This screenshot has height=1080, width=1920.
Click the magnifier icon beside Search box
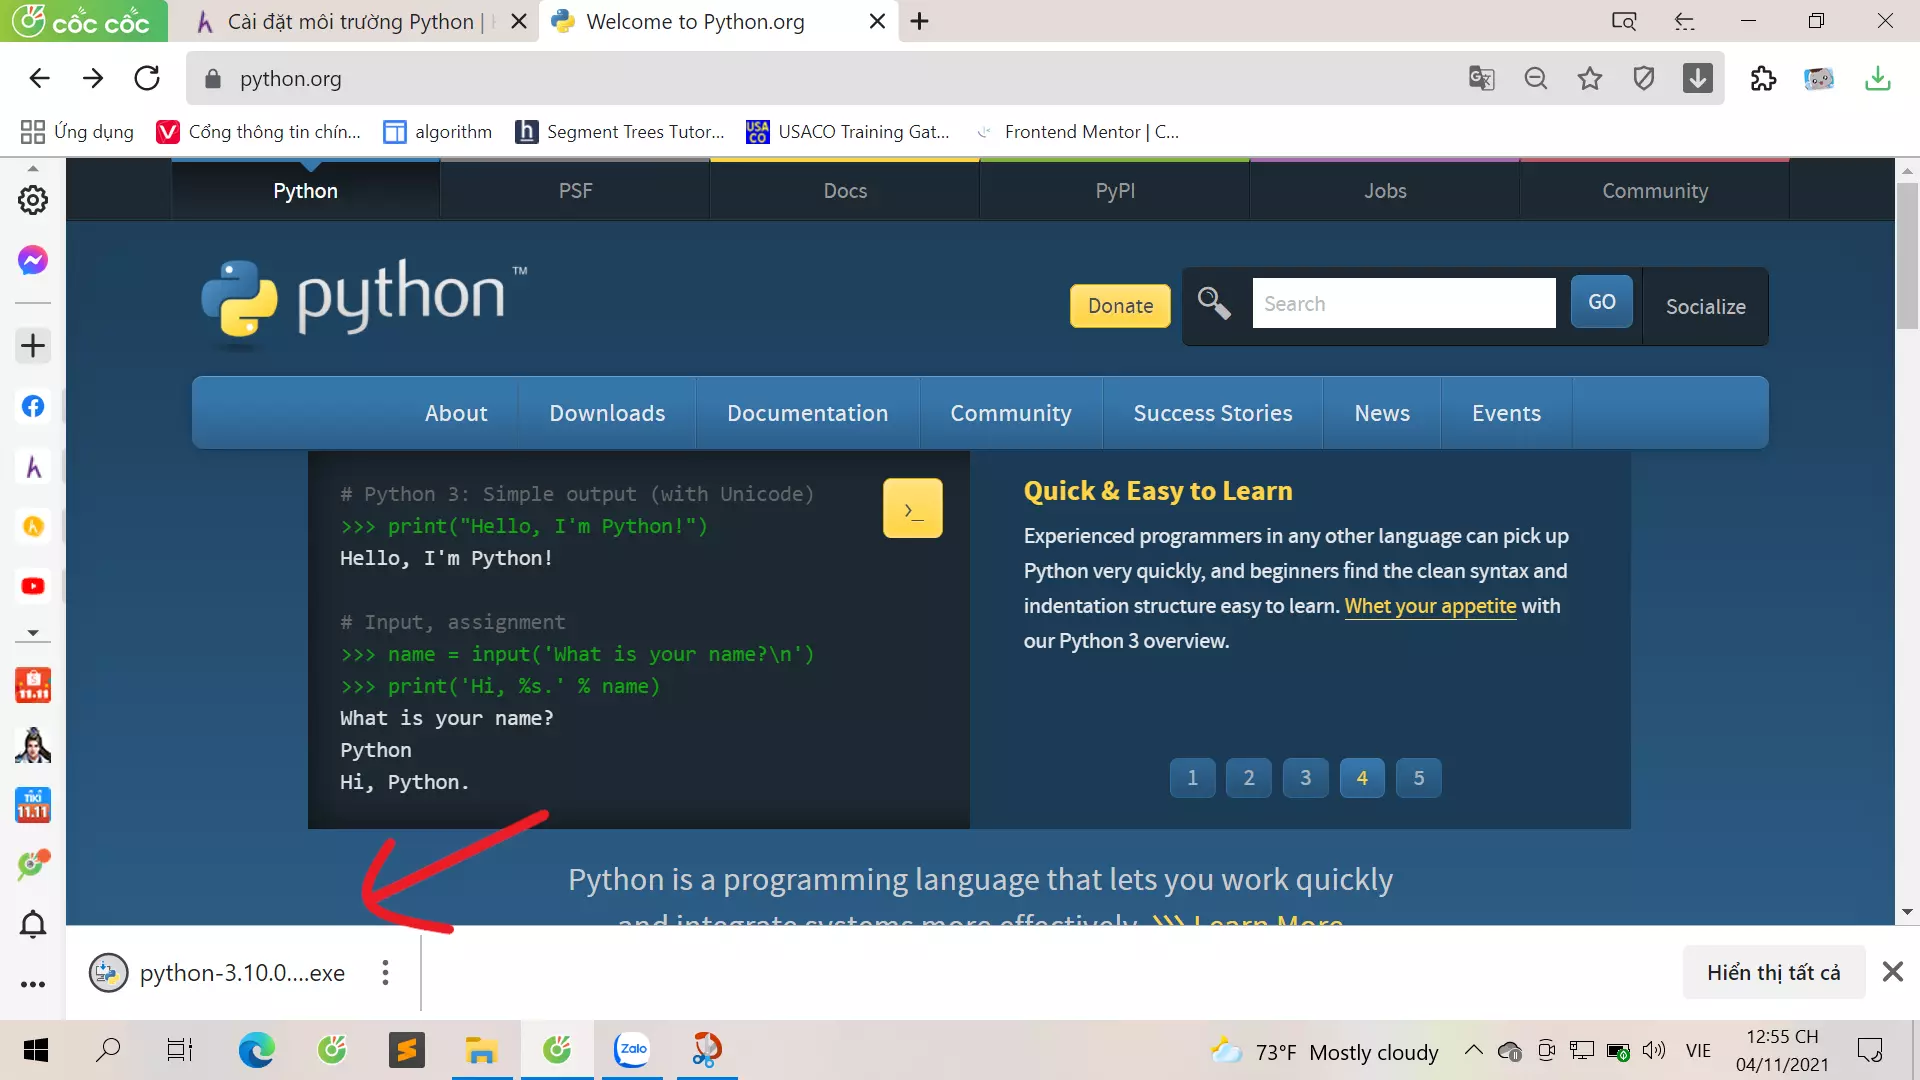pos(1214,303)
